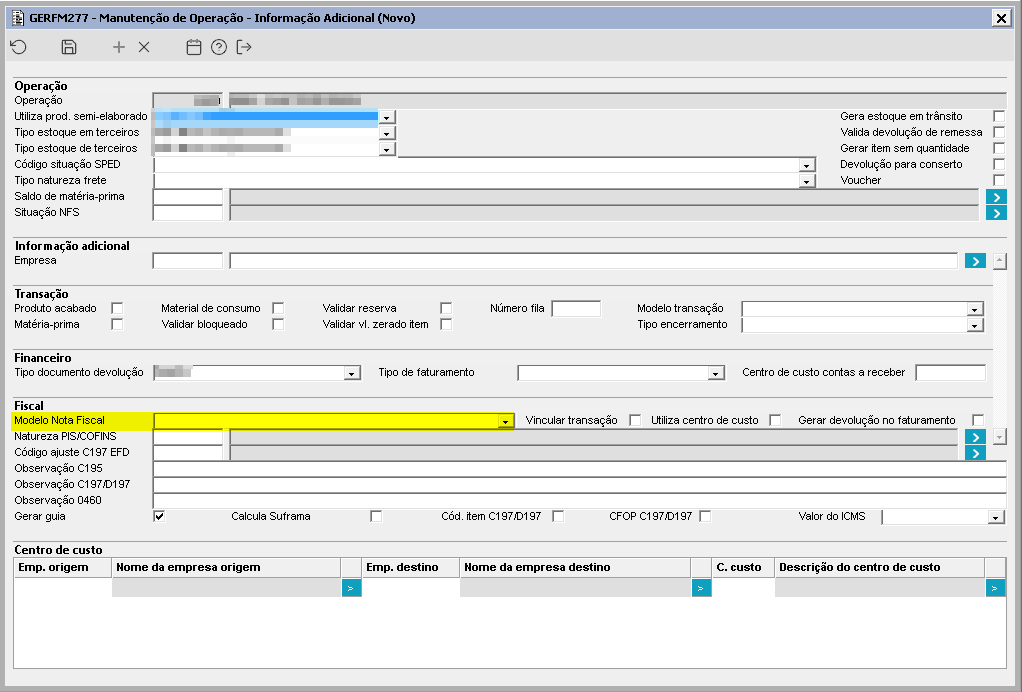
Task: Enable Validar reserva checkbox
Action: tap(446, 308)
